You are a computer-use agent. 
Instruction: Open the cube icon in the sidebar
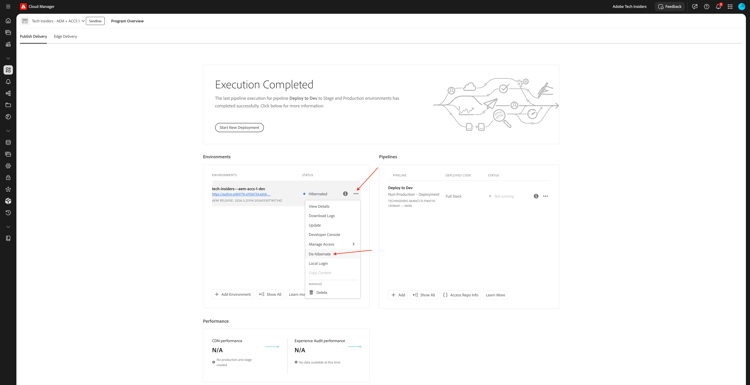8,201
